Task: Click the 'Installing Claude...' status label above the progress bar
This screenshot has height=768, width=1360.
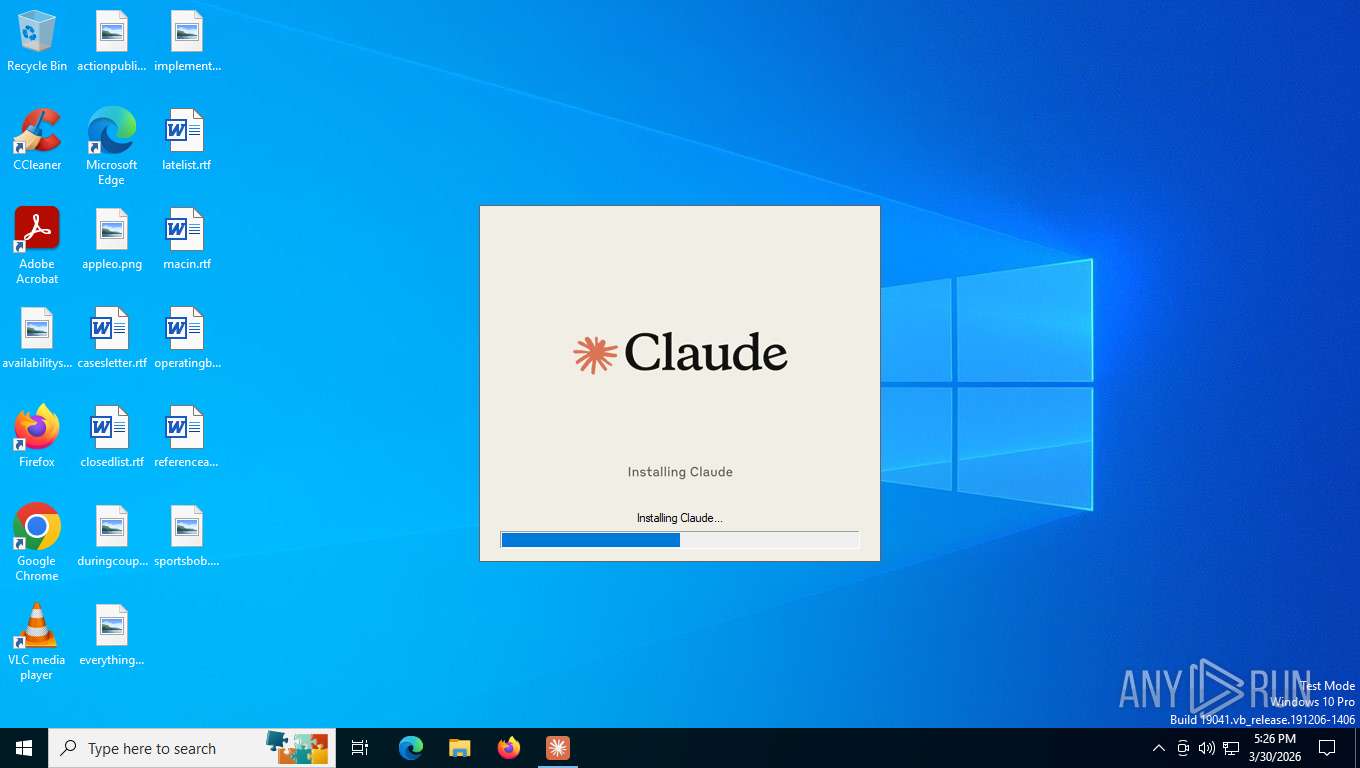Action: pos(680,518)
